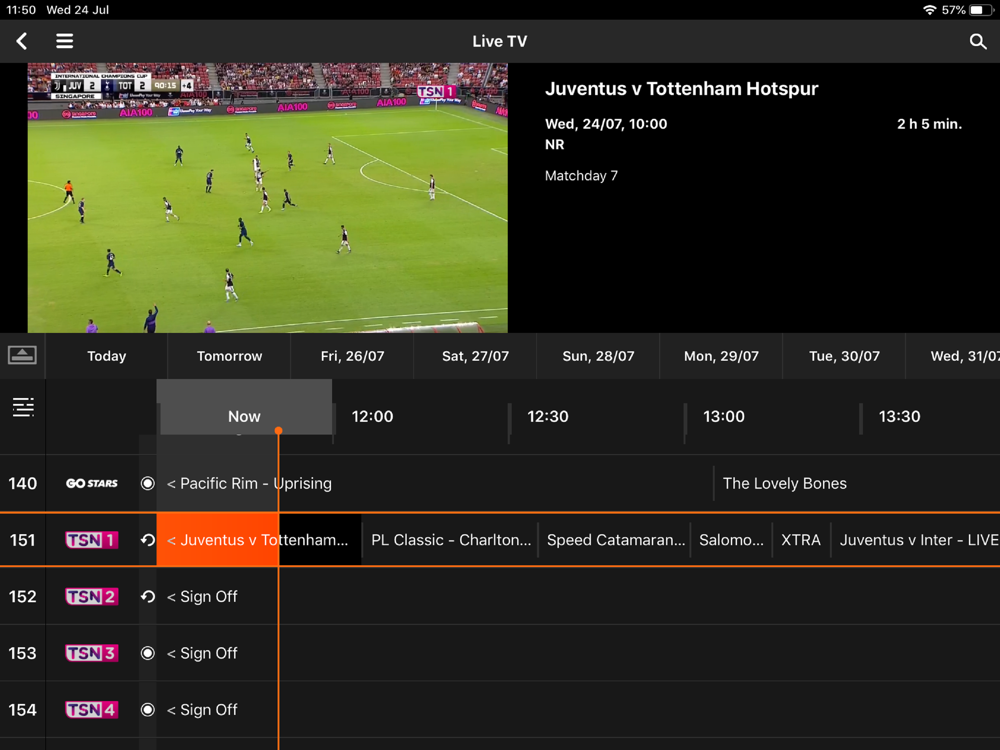The image size is (1000, 750).
Task: Select the TSN 1 channel logo
Action: (92, 540)
